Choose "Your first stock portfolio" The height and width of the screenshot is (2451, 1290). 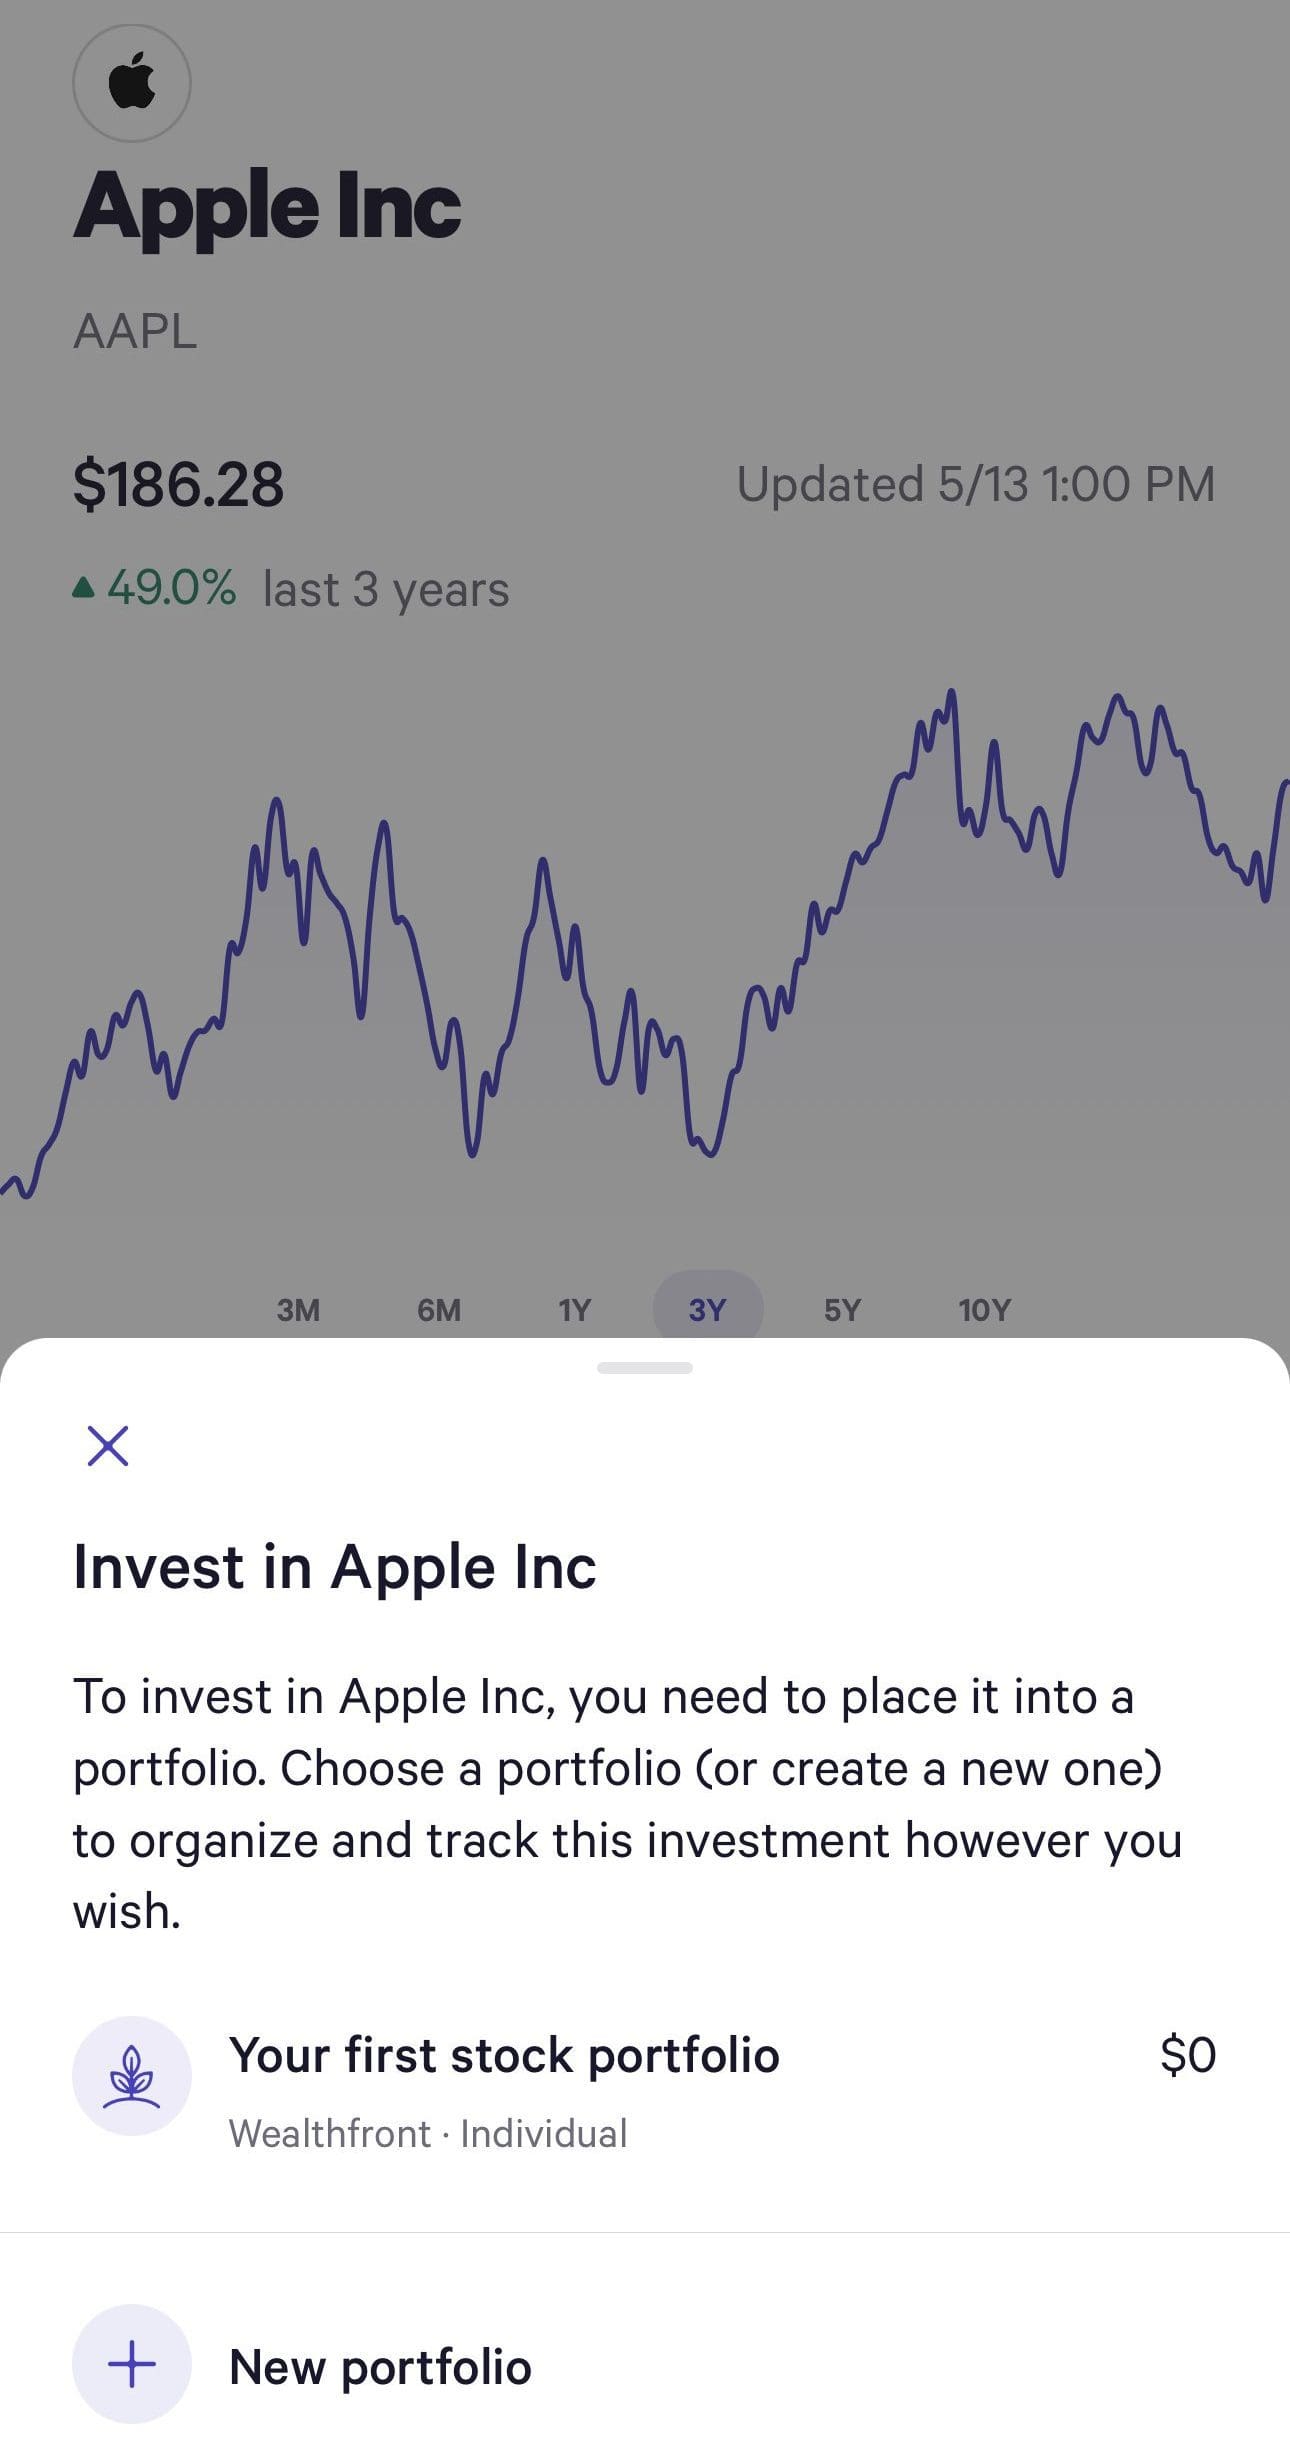[504, 2055]
